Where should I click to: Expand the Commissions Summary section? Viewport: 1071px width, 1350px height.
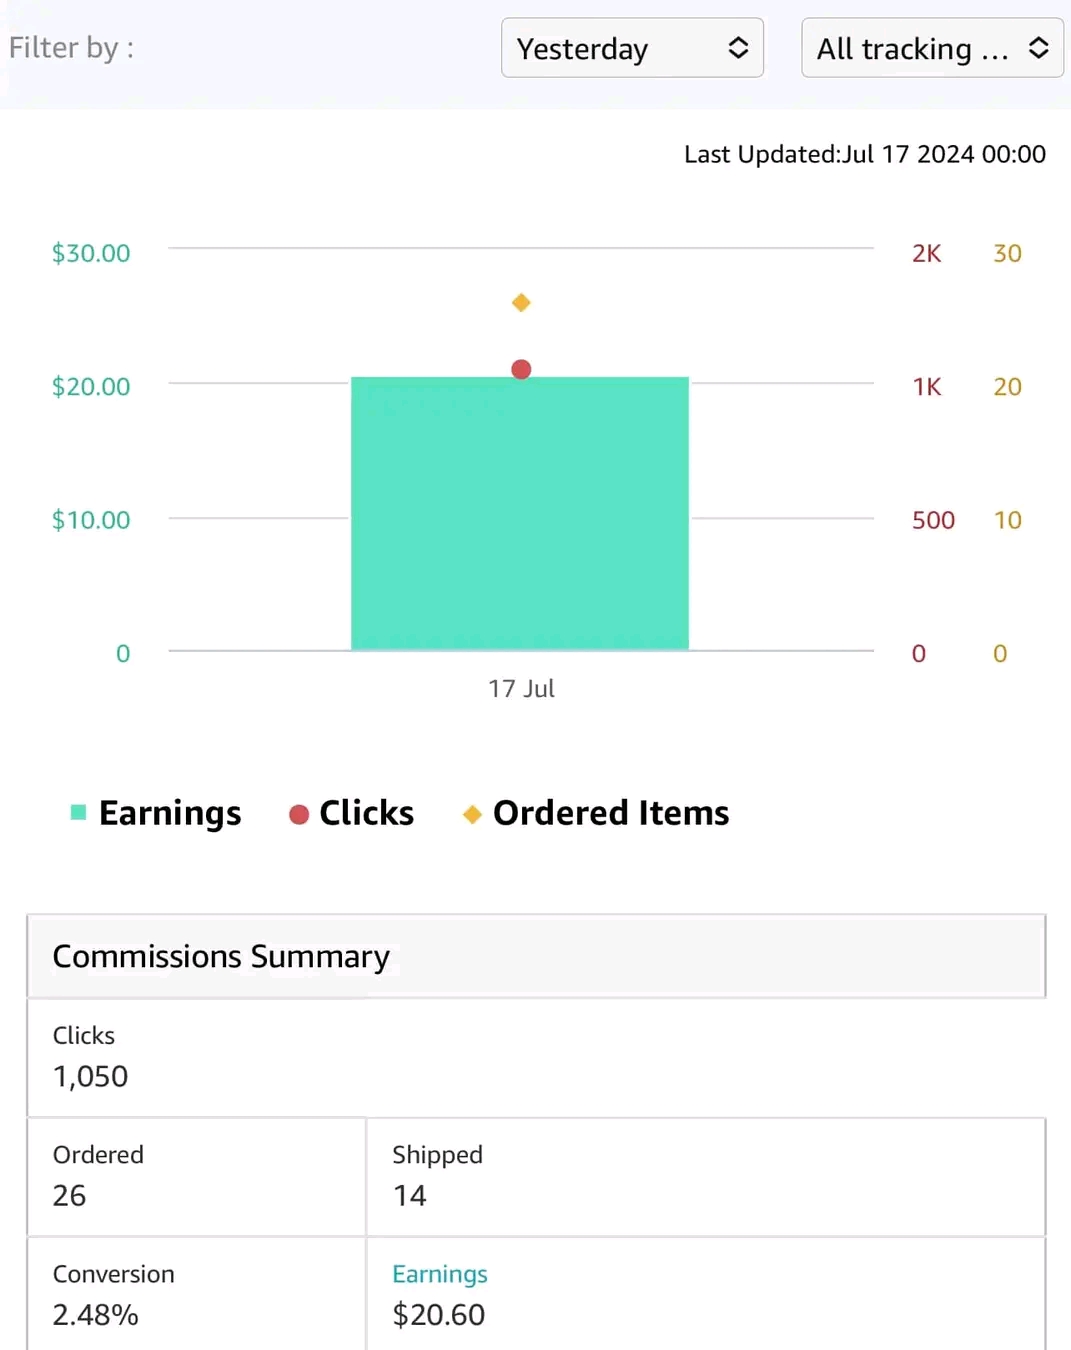coord(535,956)
